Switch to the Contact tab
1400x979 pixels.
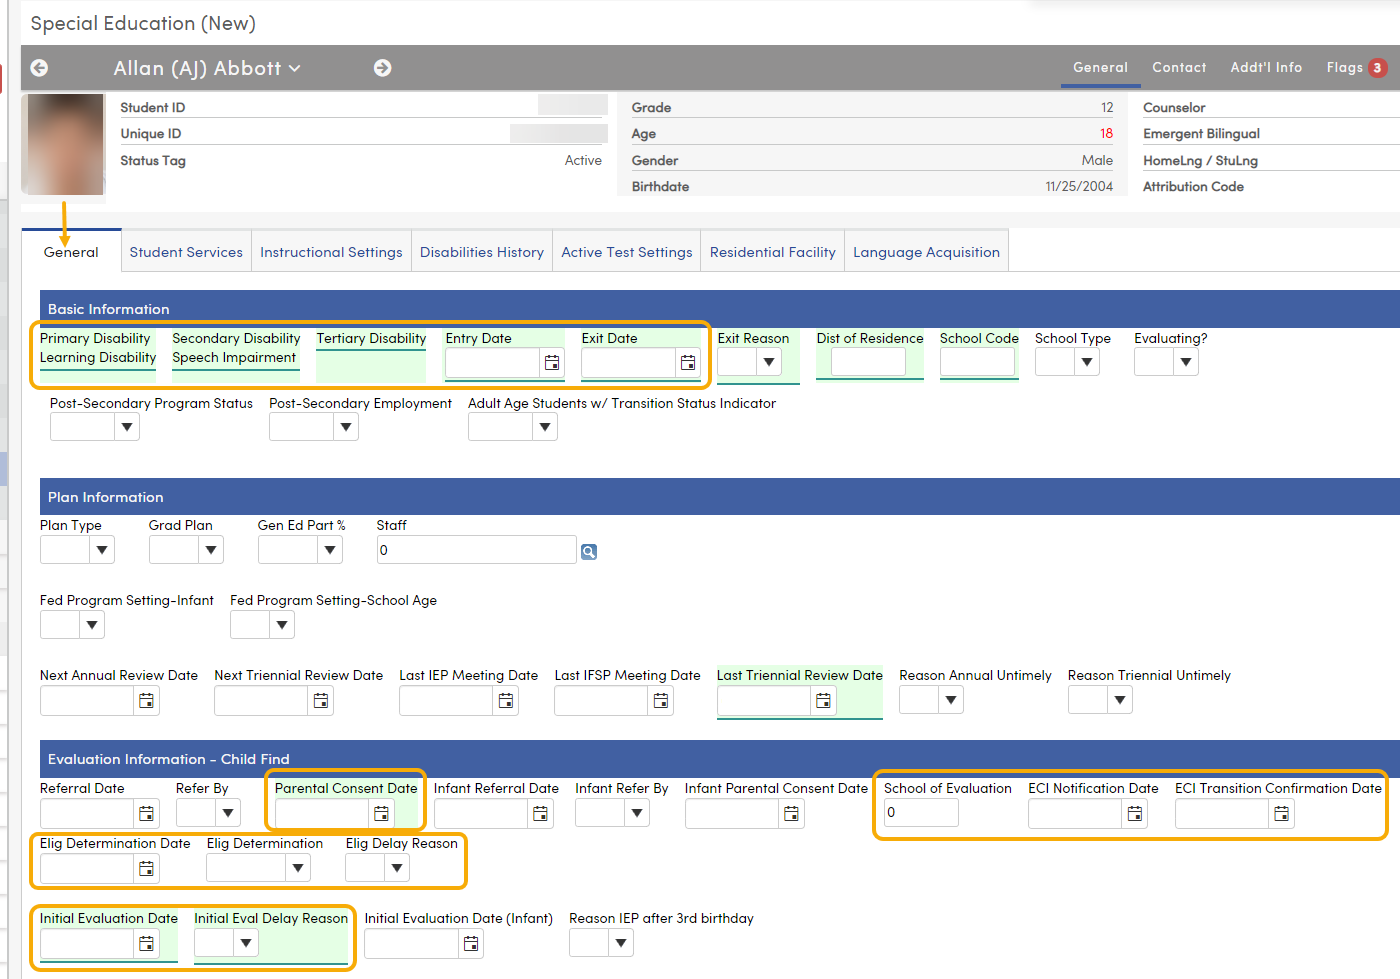[1179, 68]
